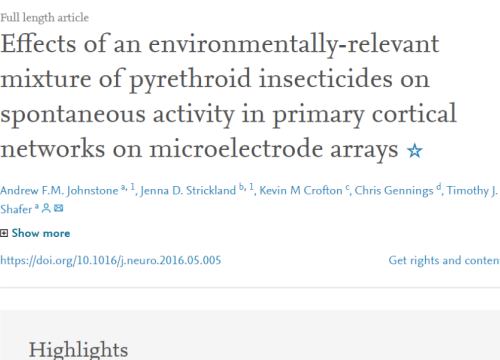The width and height of the screenshot is (500, 360).
Task: Open the DOI link 10.1016/j.neuro.2016.05.005
Action: point(110,260)
